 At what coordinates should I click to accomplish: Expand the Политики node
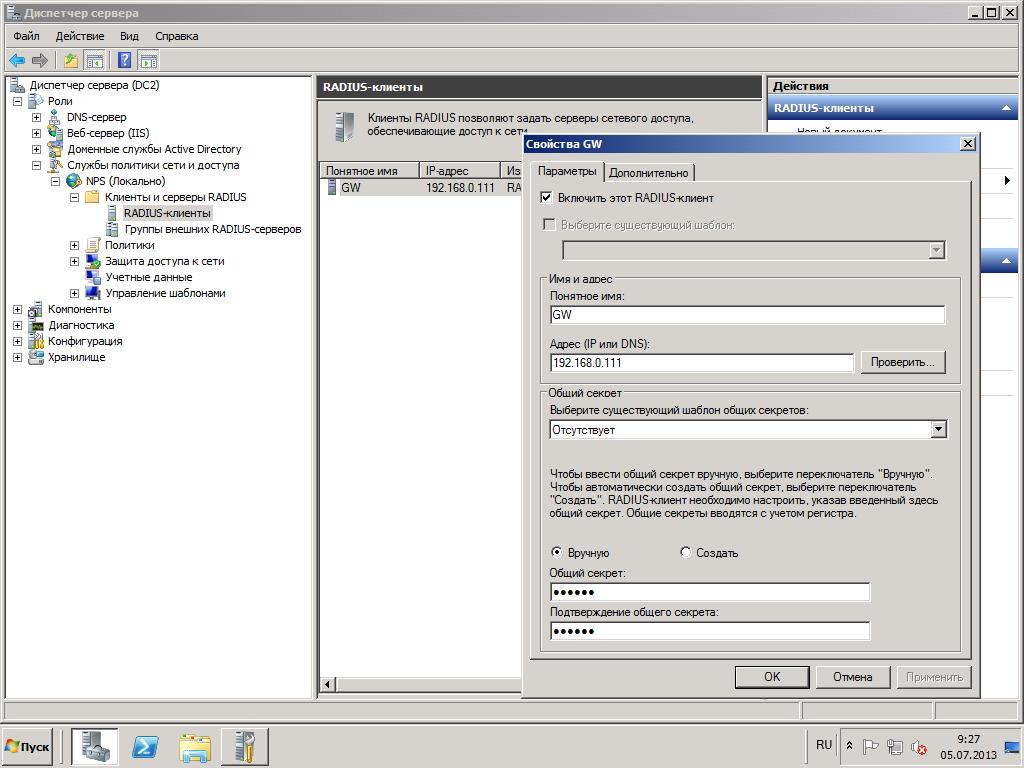[74, 246]
